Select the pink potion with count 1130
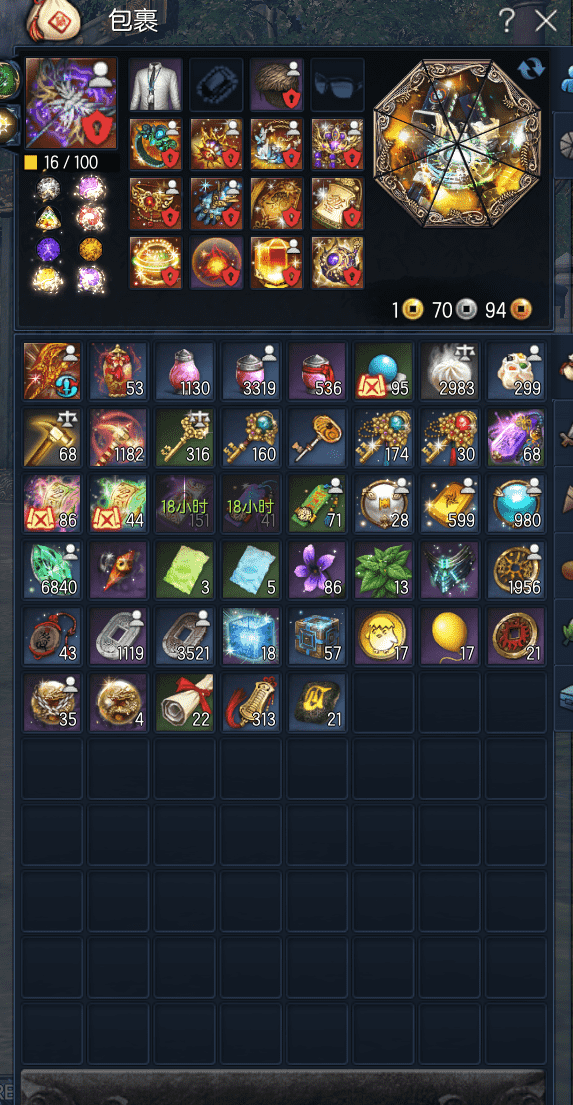 tap(184, 371)
